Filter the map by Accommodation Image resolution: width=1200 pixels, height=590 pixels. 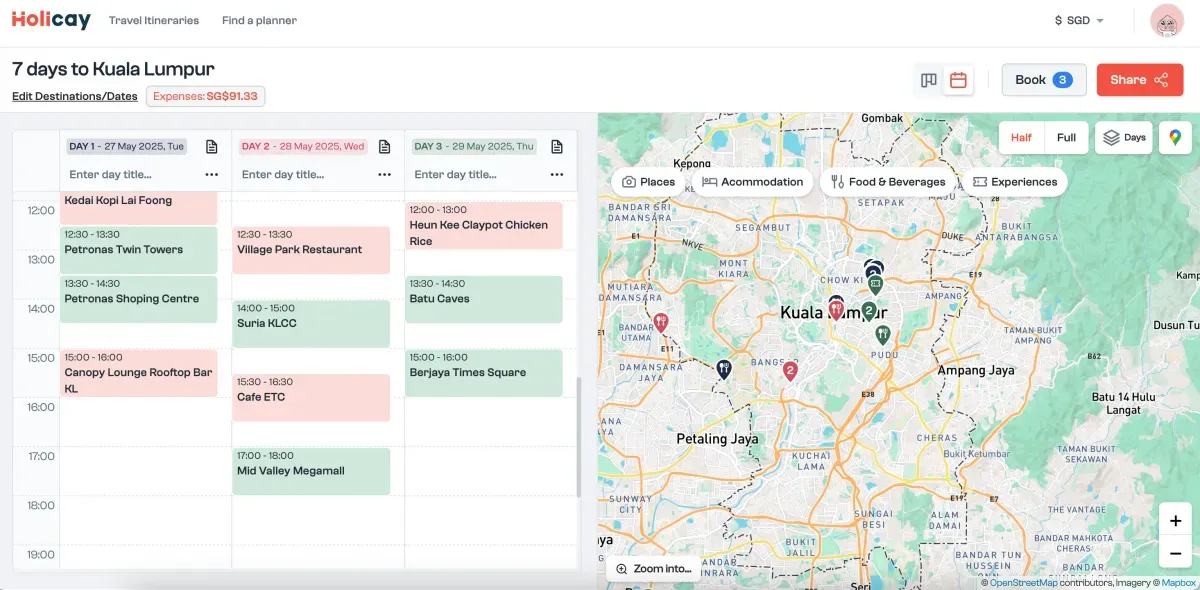pos(752,182)
